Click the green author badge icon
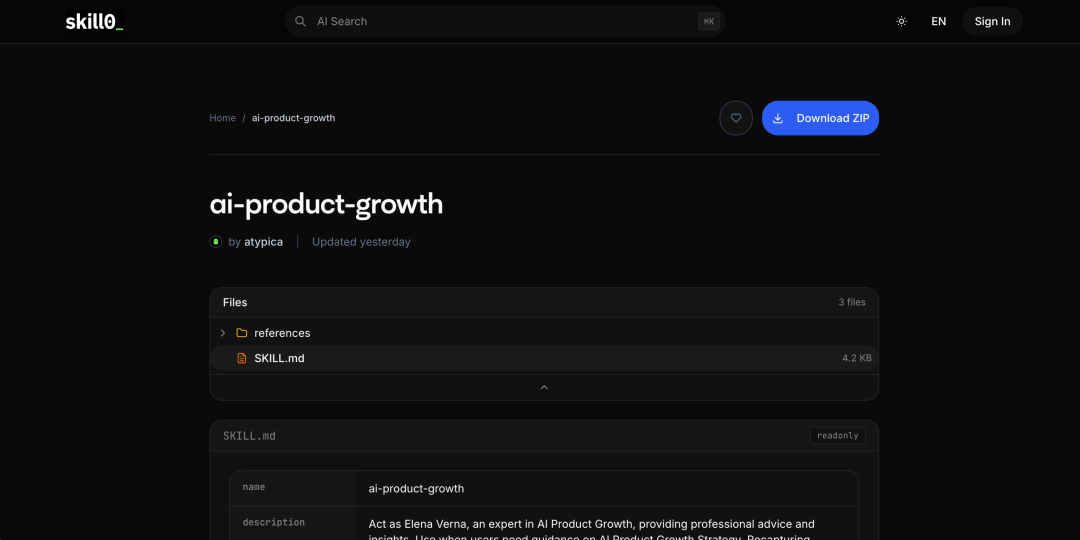This screenshot has width=1080, height=540. tap(215, 242)
